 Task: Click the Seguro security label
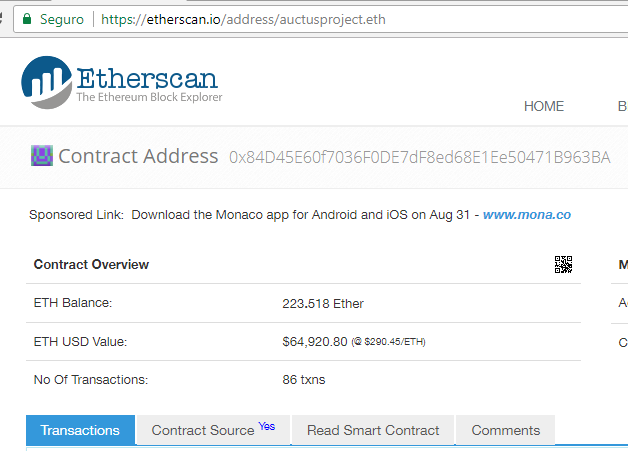tap(62, 19)
